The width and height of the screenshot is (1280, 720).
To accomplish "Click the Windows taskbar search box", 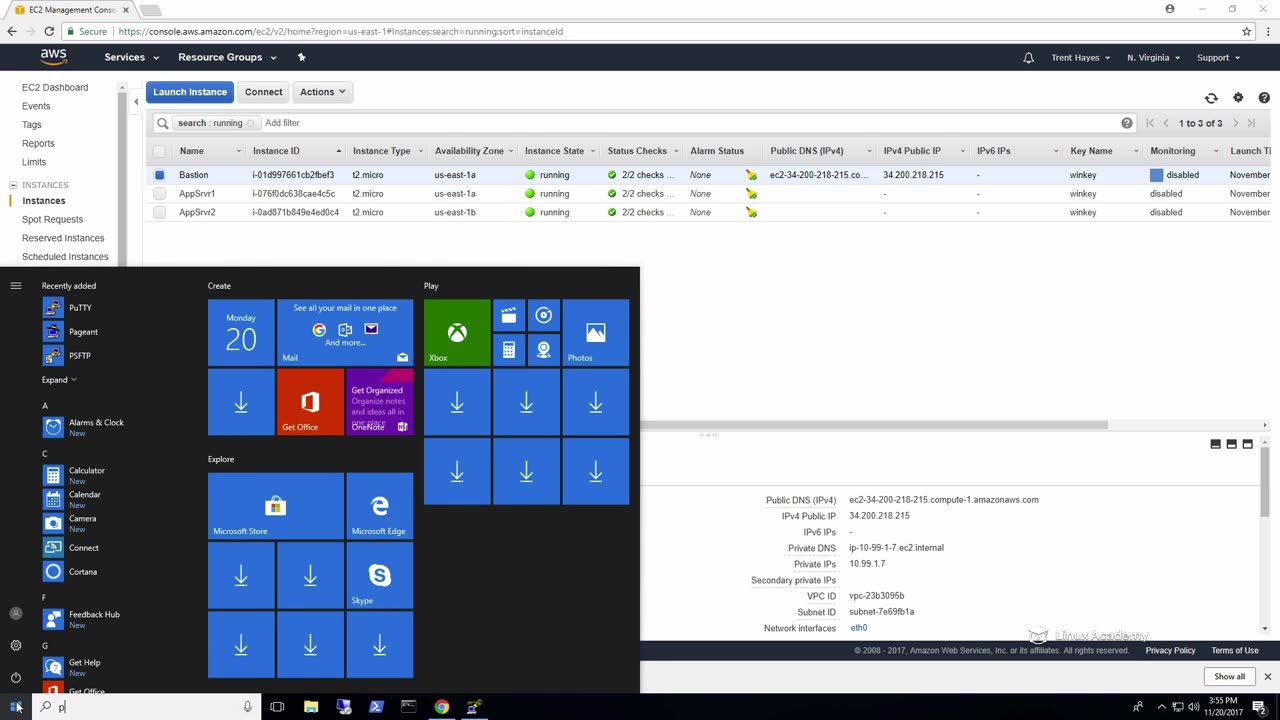I will [146, 707].
